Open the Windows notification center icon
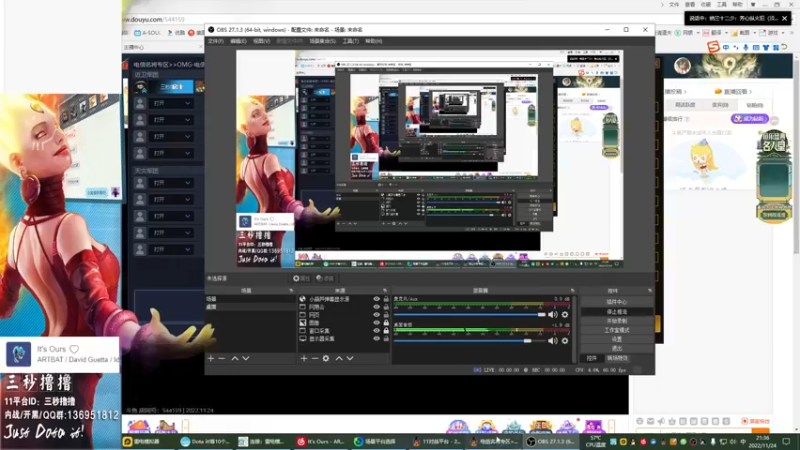Viewport: 800px width, 450px height. 786,442
